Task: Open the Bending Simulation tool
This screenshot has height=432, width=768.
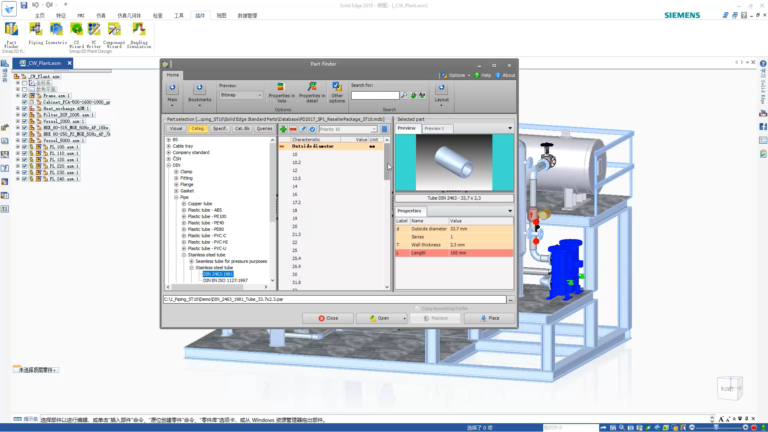Action: click(x=139, y=35)
